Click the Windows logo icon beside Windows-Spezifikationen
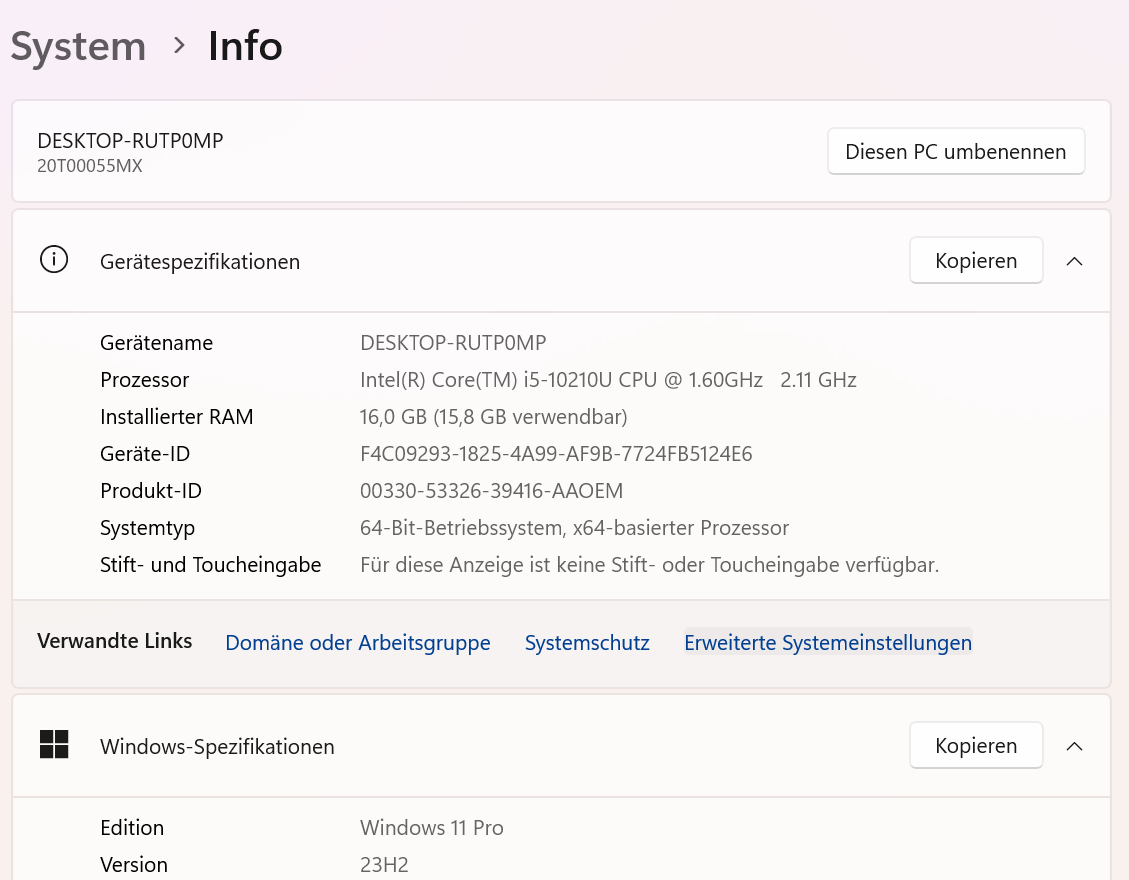The height and width of the screenshot is (880, 1129). point(54,745)
